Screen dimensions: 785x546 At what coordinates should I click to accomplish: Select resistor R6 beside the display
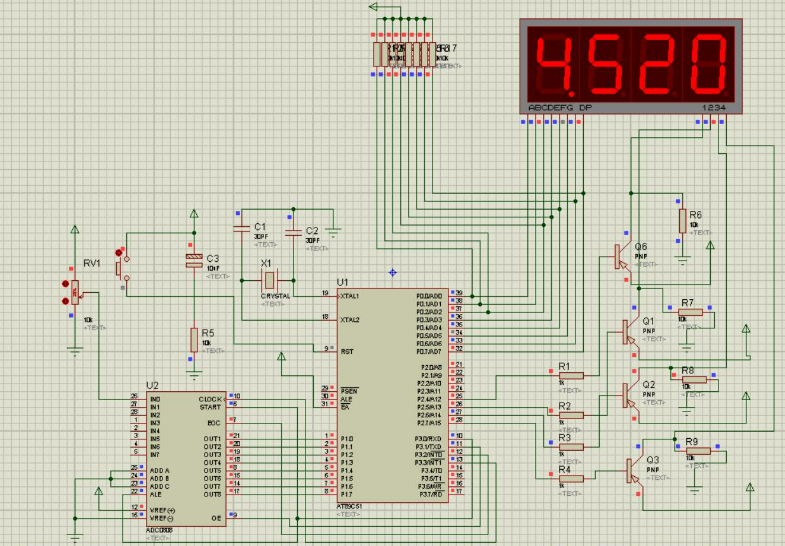click(682, 221)
